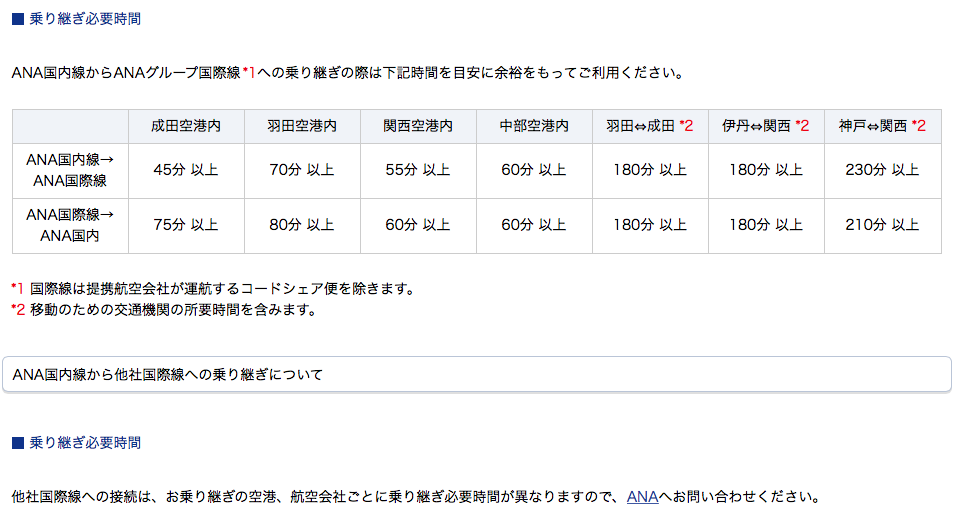Click the 70分 以上 cell
Screen dimensions: 972x526
click(302, 170)
